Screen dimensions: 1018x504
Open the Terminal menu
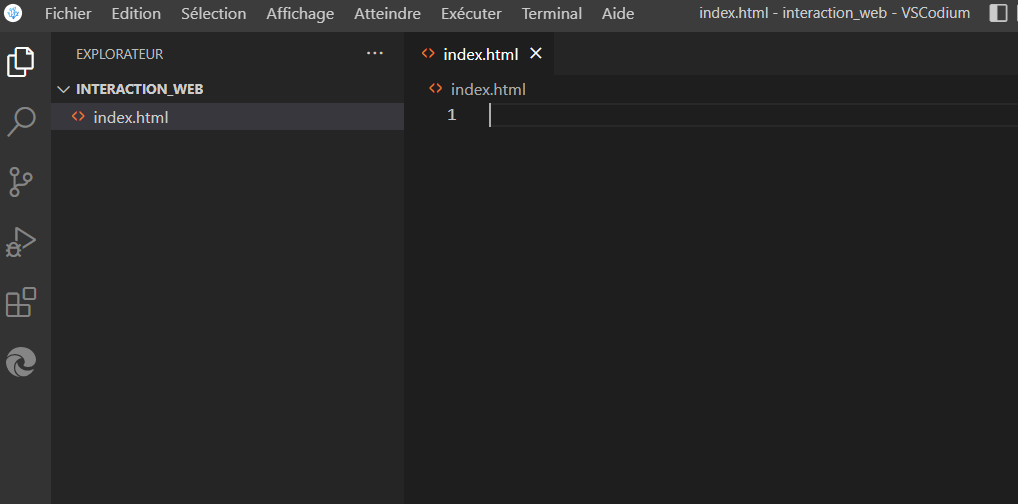[551, 14]
